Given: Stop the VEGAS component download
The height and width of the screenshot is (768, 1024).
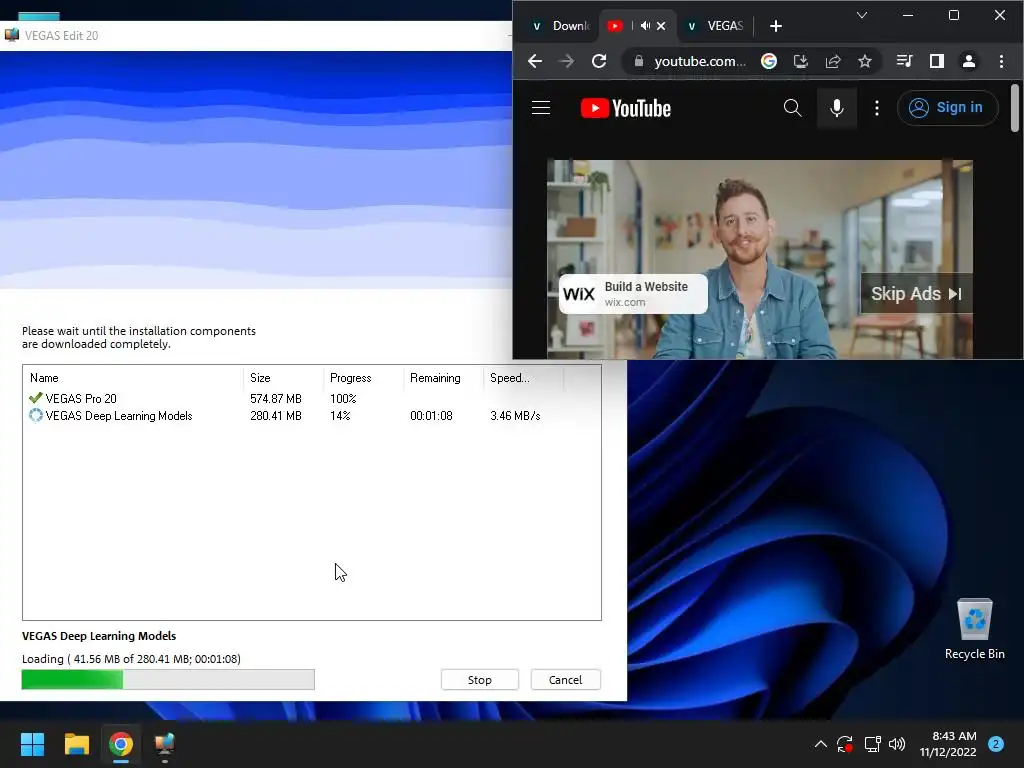Looking at the screenshot, I should tap(479, 680).
